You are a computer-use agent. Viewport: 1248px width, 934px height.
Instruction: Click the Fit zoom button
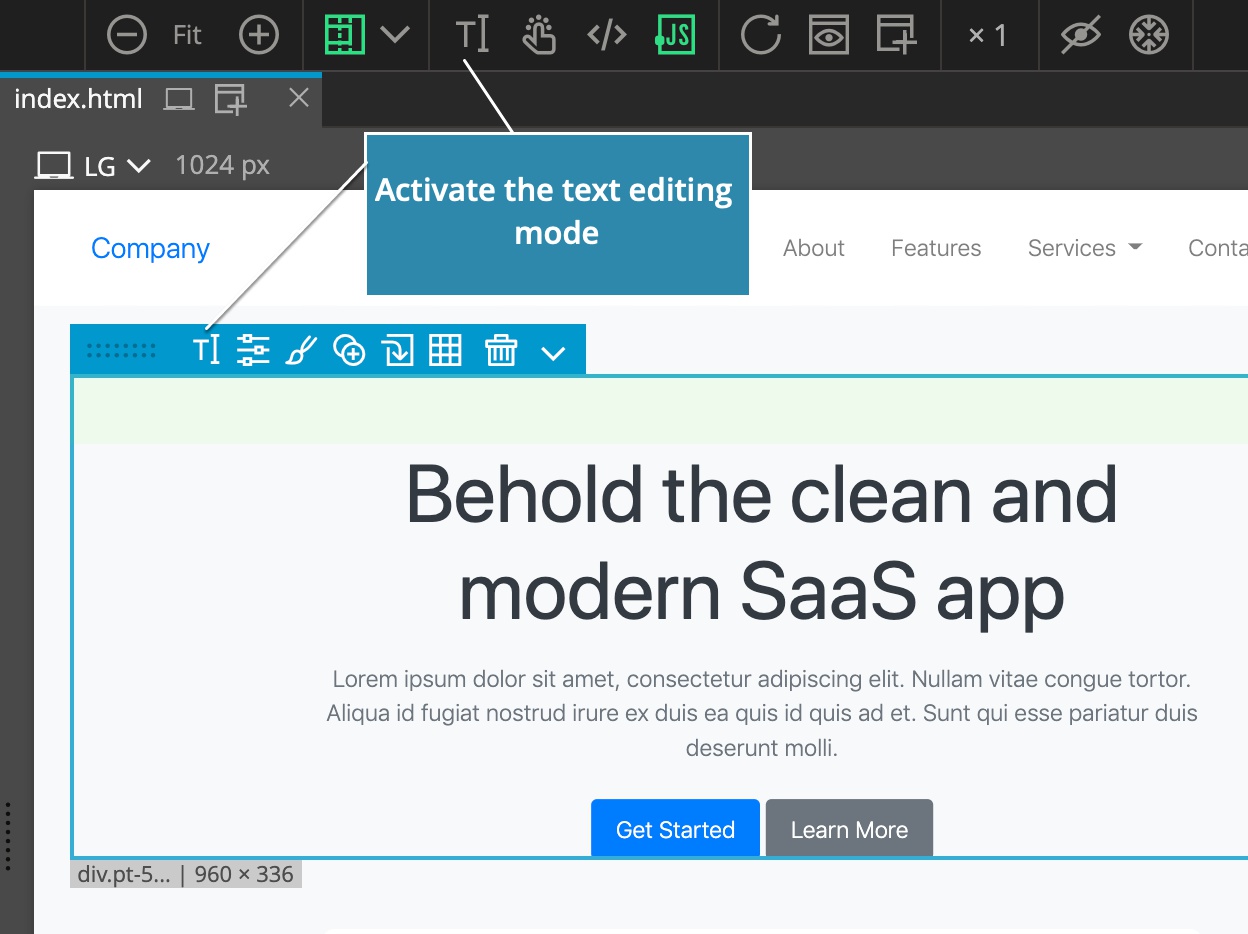[x=187, y=35]
